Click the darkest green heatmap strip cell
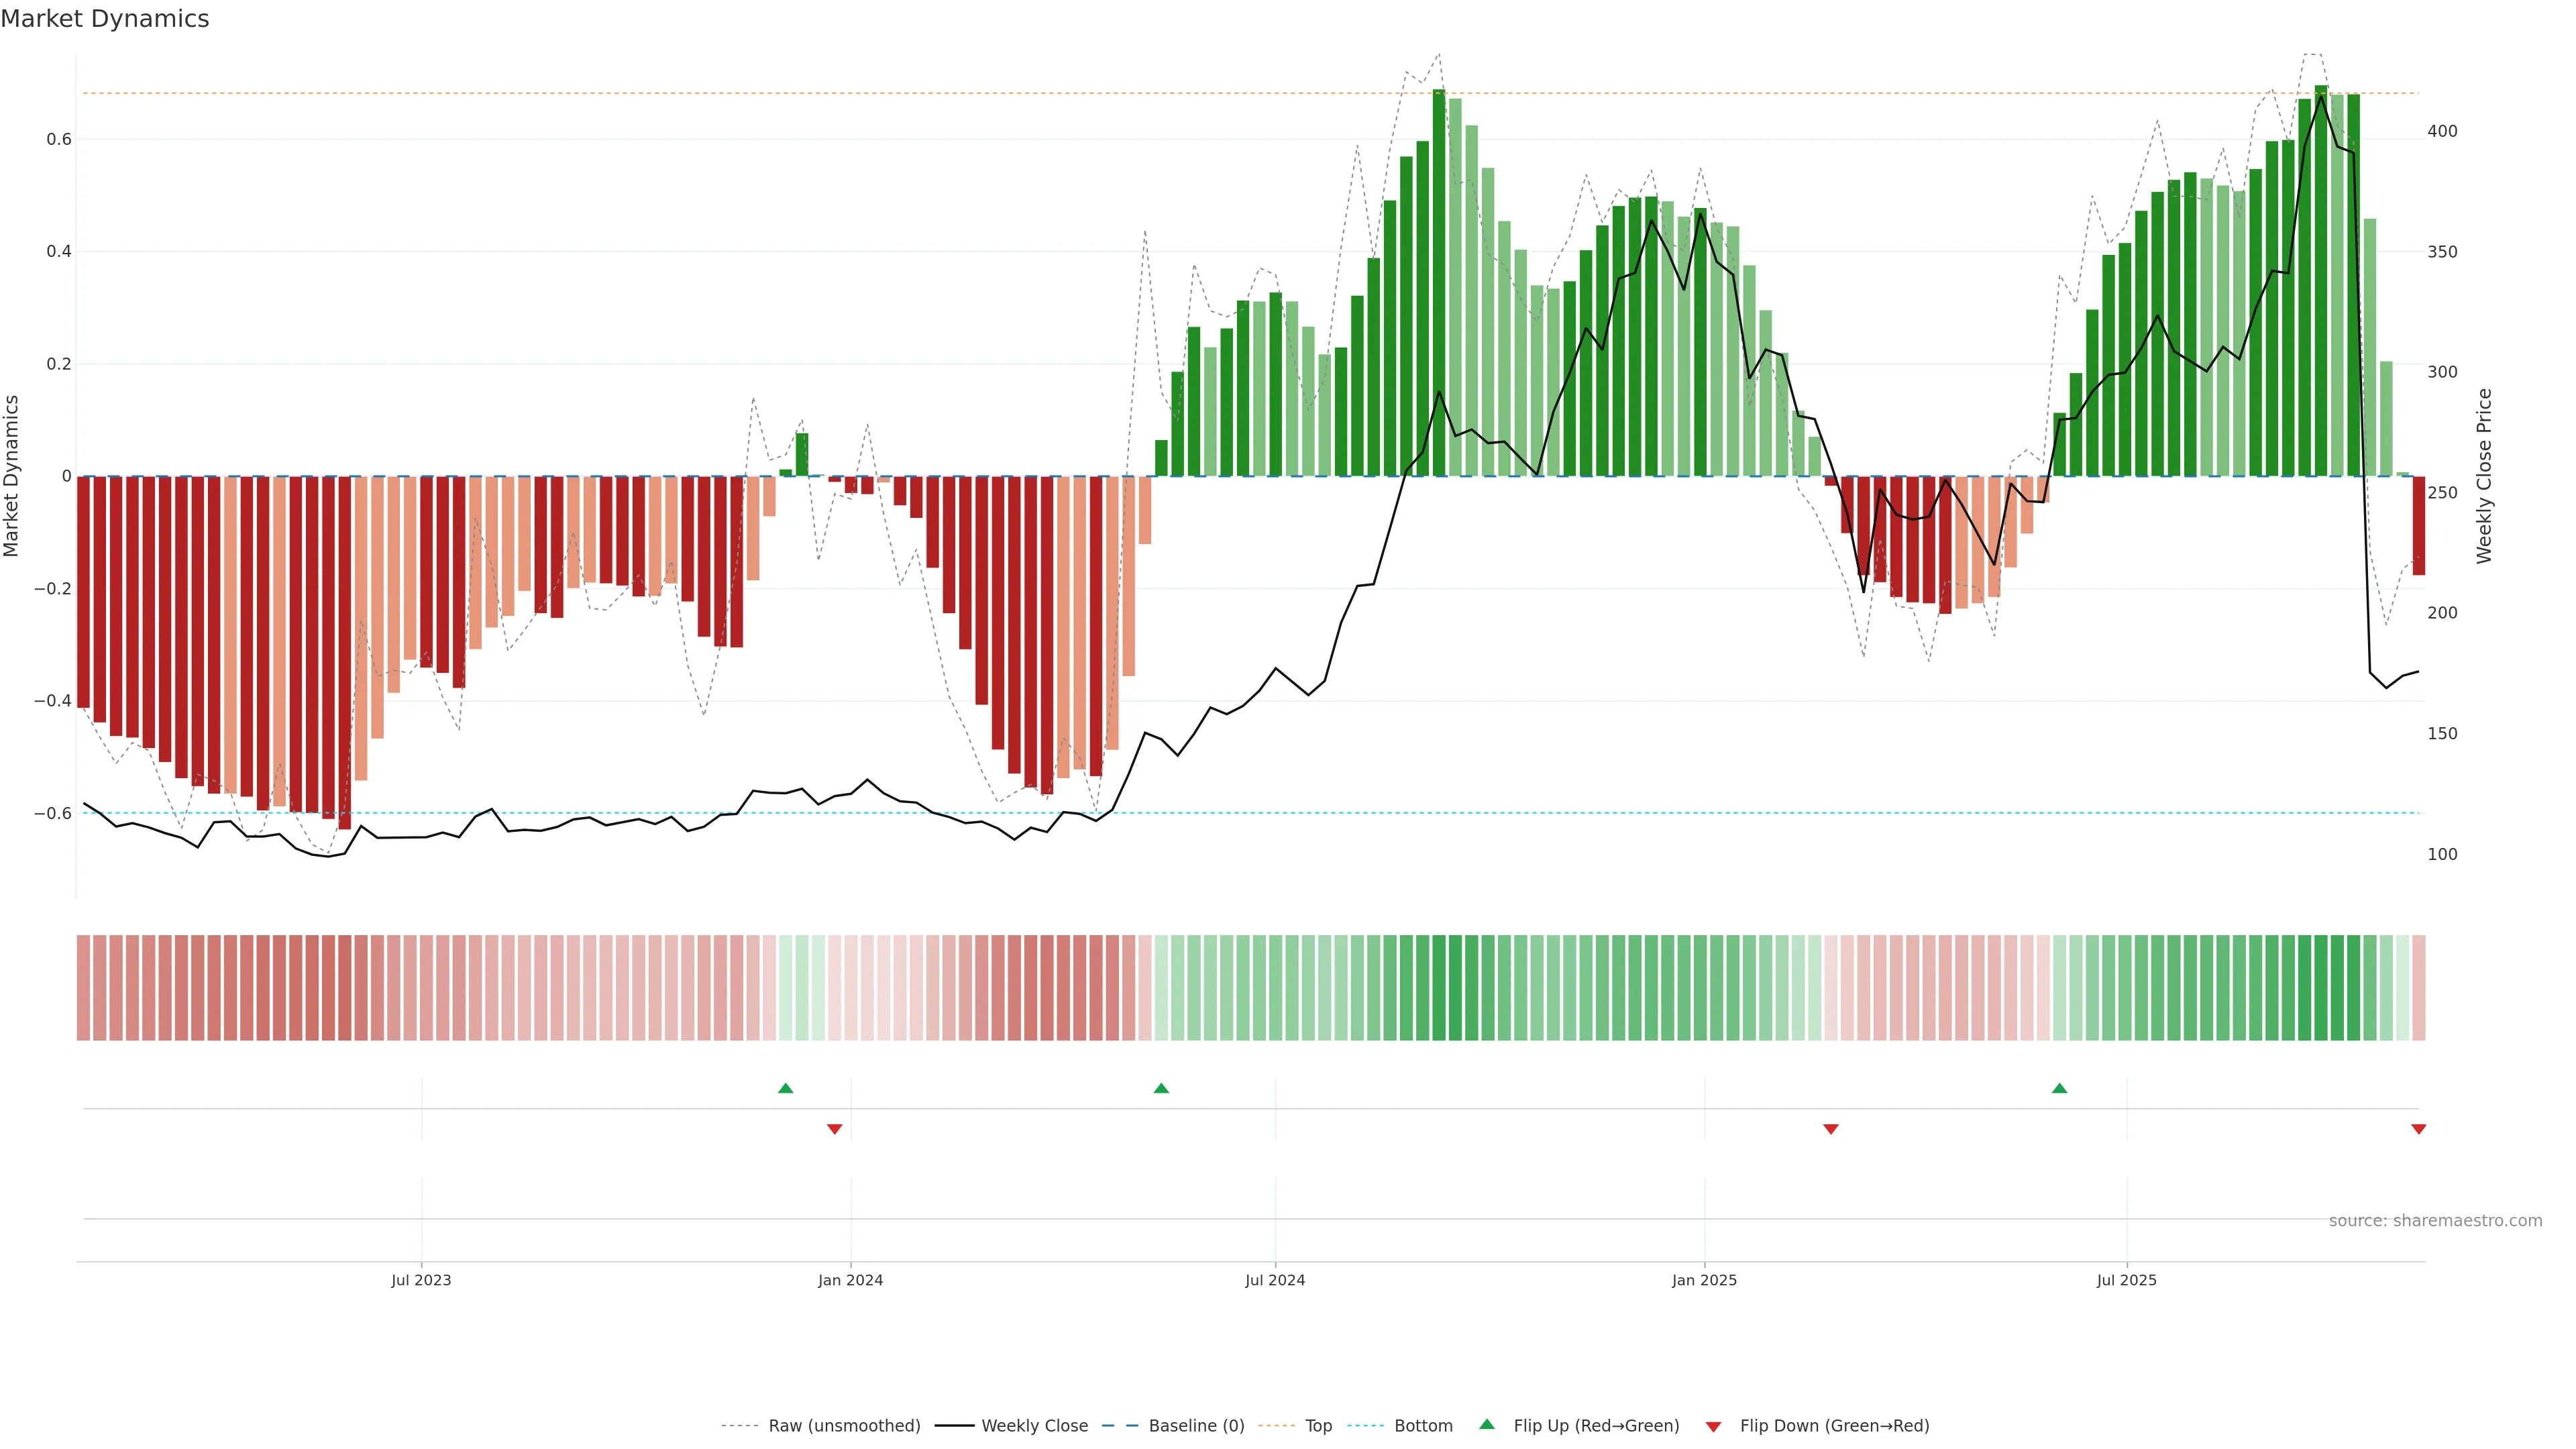Screen dimensions: 2576x1449 (x=2320, y=987)
